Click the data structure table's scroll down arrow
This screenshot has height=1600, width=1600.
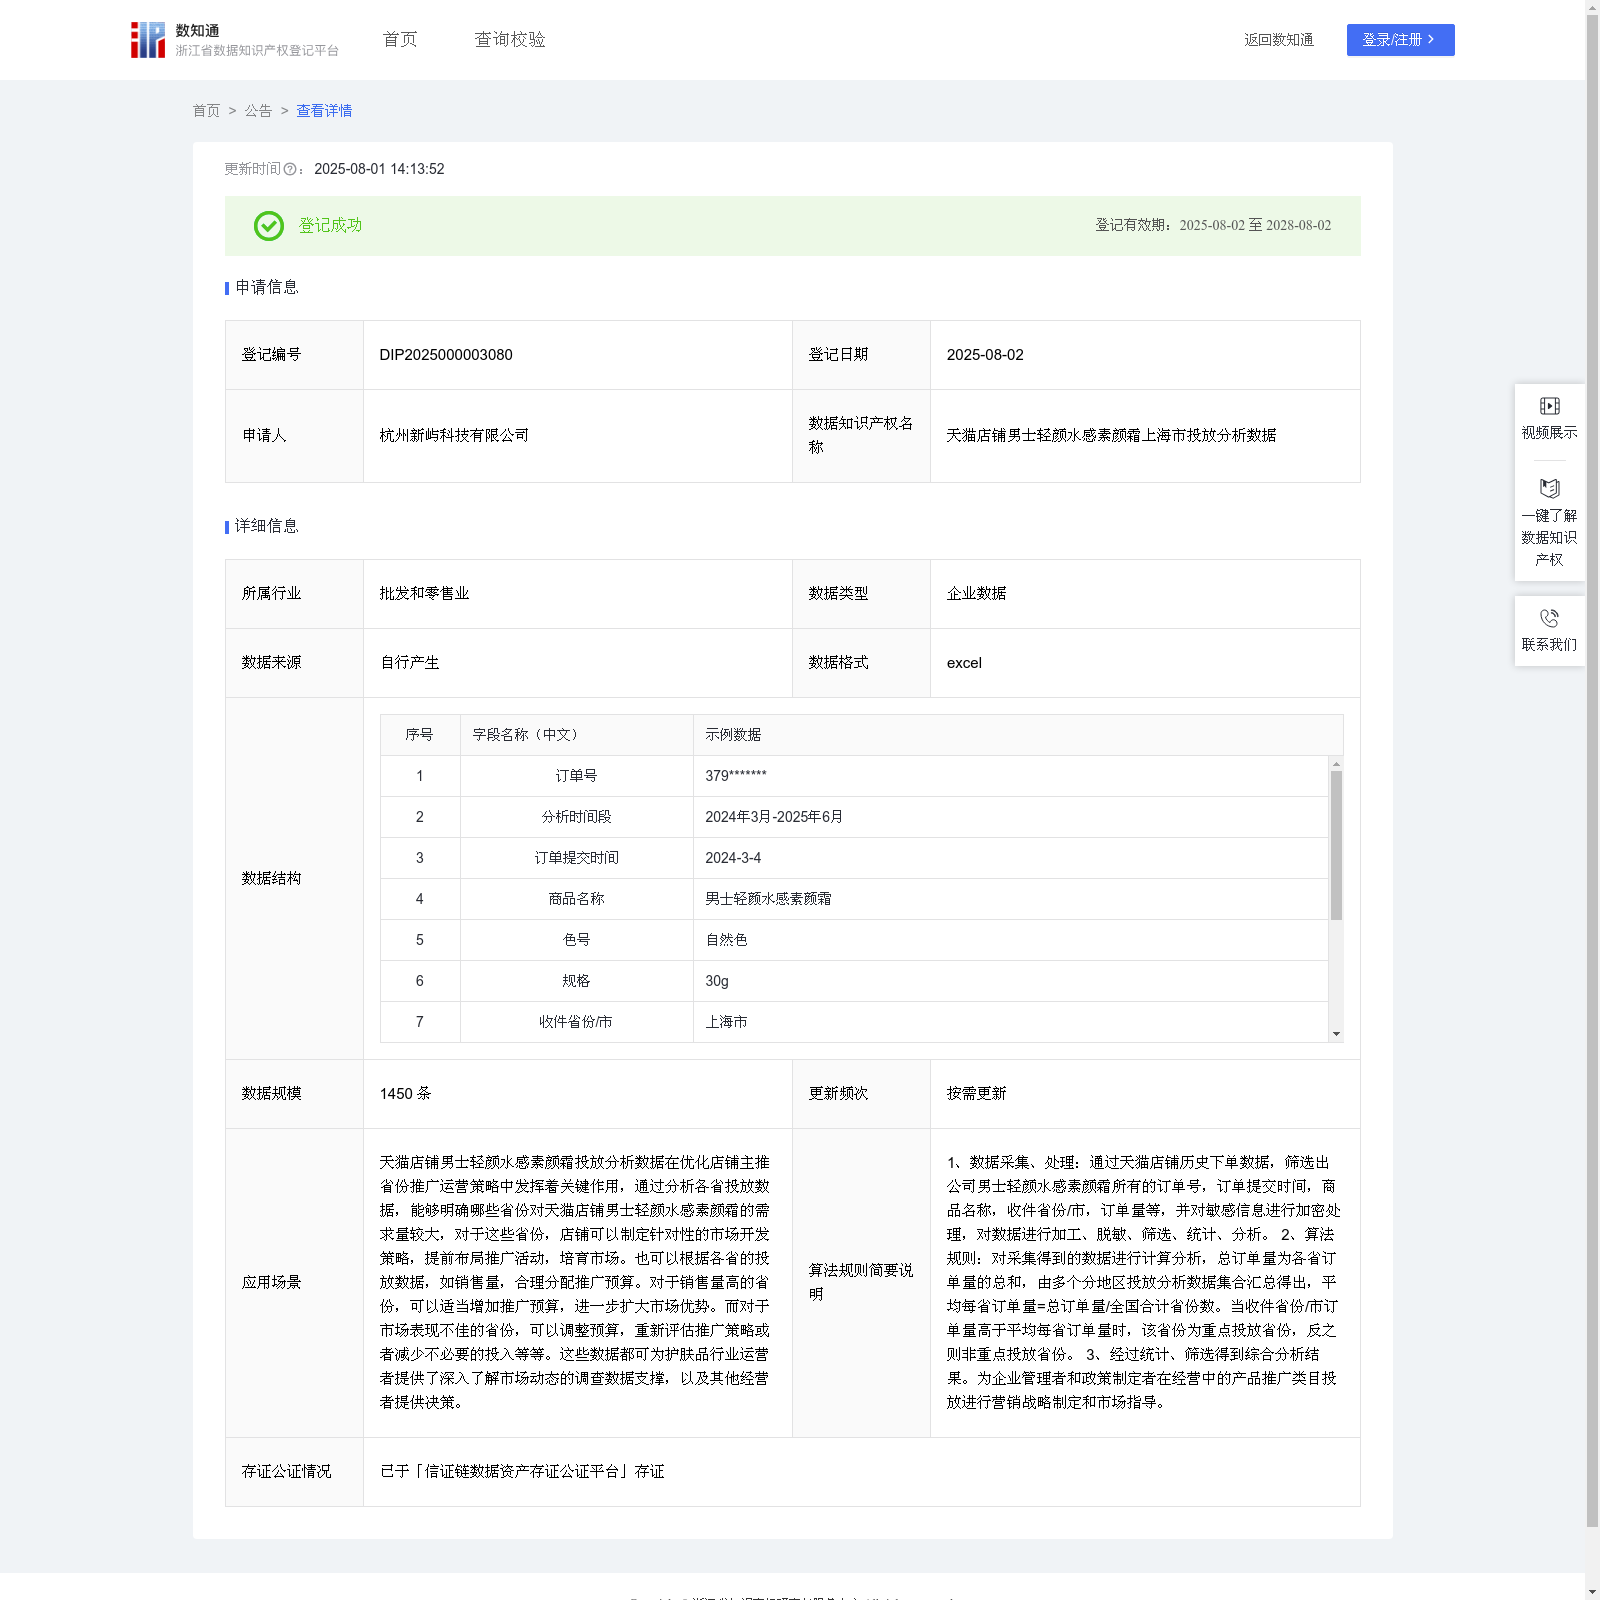click(1336, 1034)
